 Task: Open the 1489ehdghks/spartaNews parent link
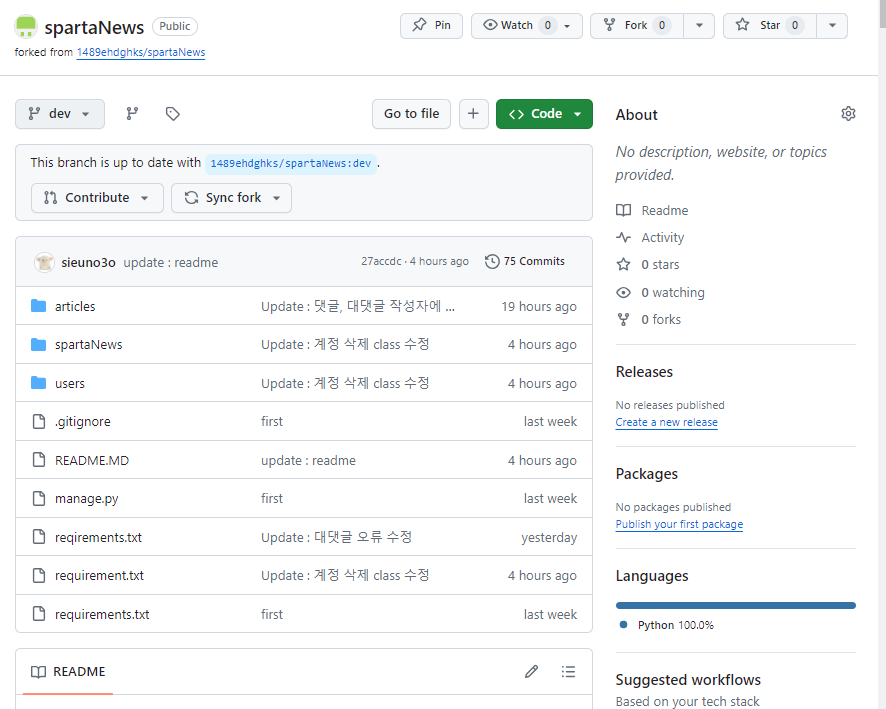(141, 52)
